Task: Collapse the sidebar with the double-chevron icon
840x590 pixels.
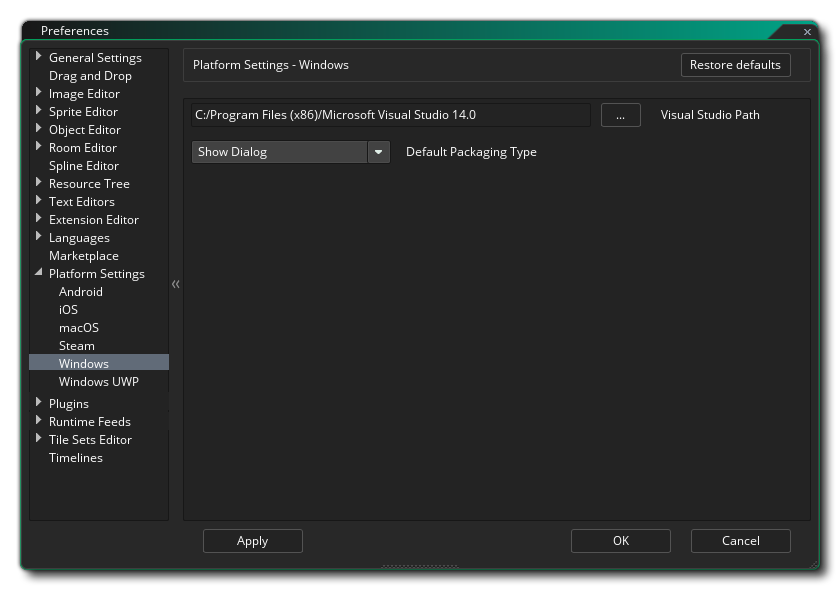Action: coord(176,285)
